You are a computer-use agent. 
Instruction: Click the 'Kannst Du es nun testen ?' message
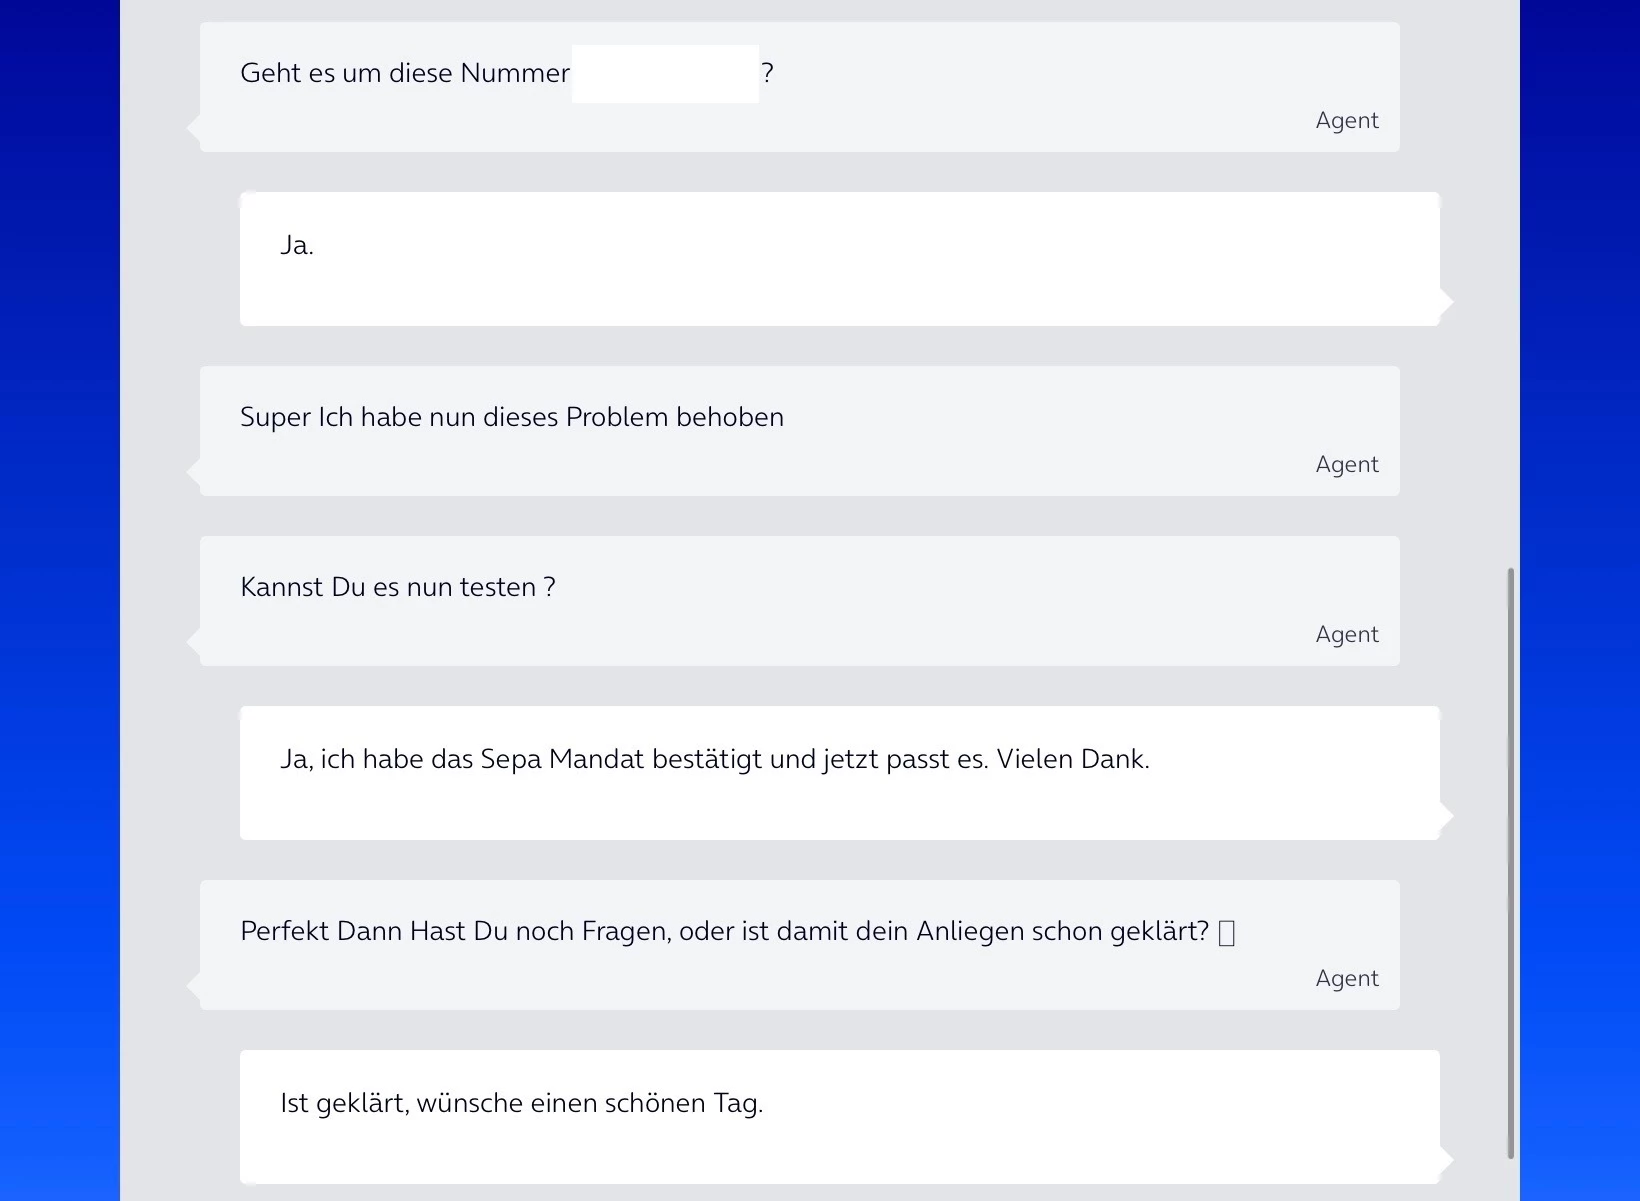pos(398,587)
